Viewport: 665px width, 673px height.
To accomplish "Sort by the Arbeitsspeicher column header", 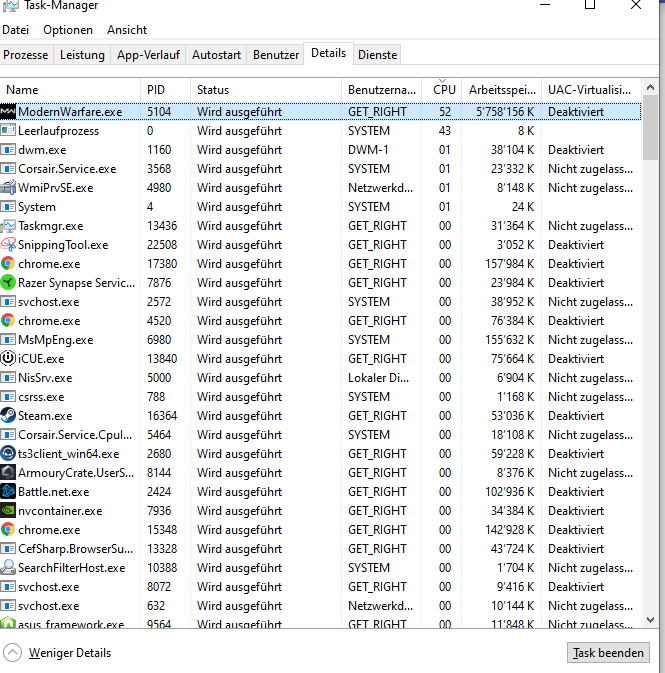I will point(501,90).
